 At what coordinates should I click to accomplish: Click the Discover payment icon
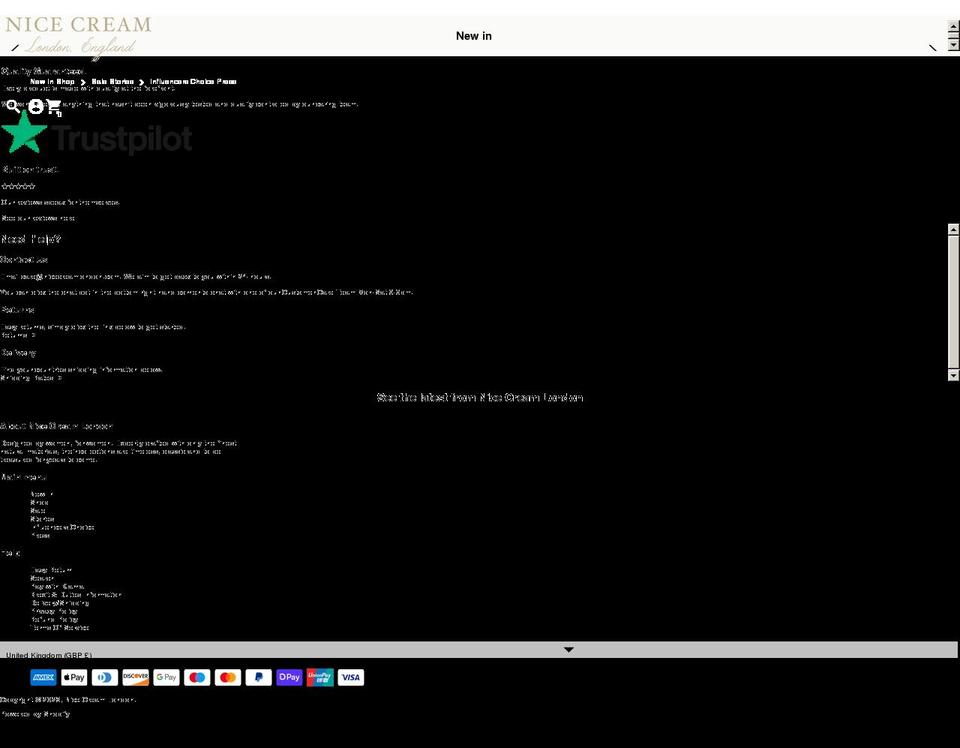coord(135,677)
